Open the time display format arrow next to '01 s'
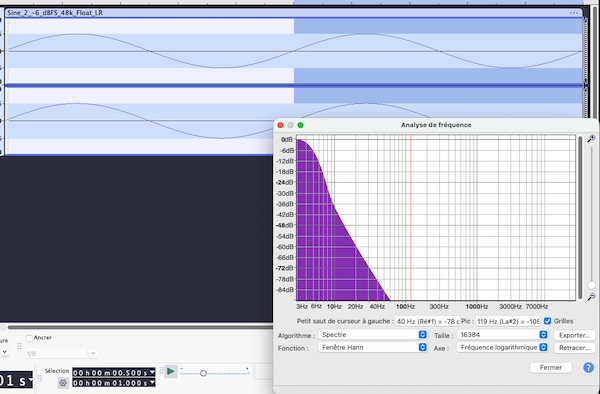Image resolution: width=600 pixels, height=394 pixels. 30,380
